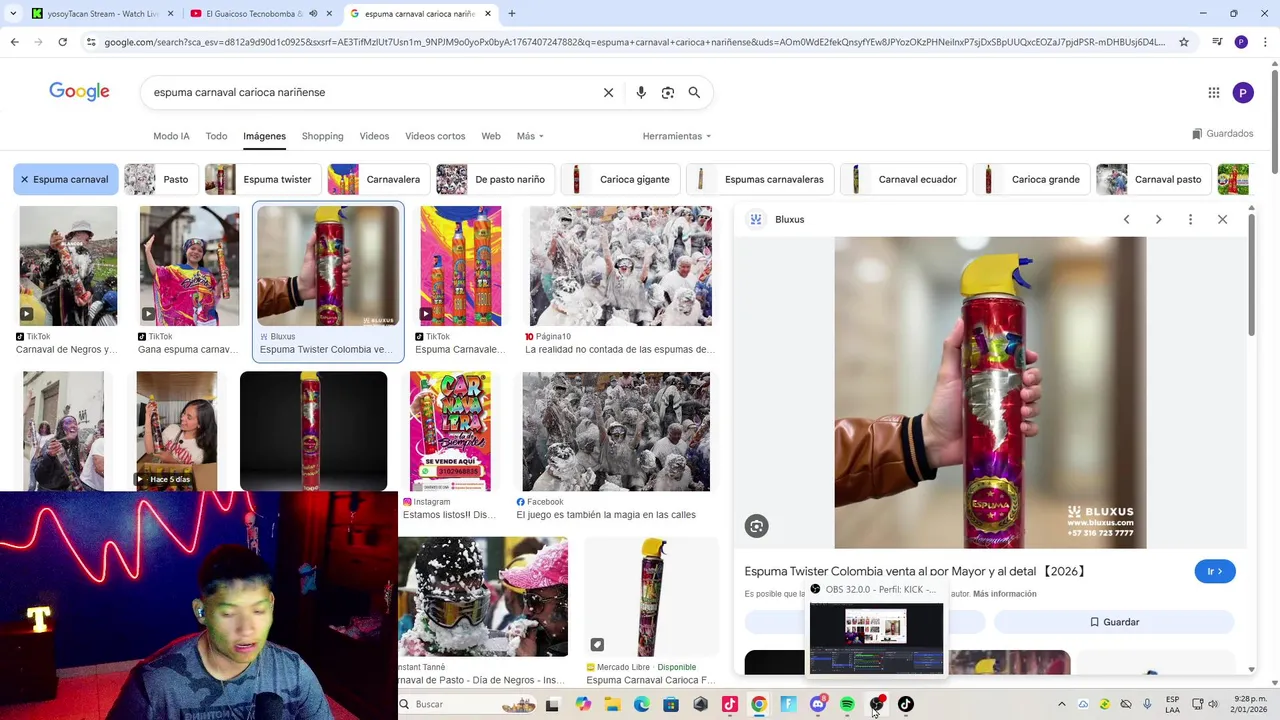Open the TikTok Espuma Carnavale thumbnail
The height and width of the screenshot is (720, 1280).
click(x=461, y=266)
